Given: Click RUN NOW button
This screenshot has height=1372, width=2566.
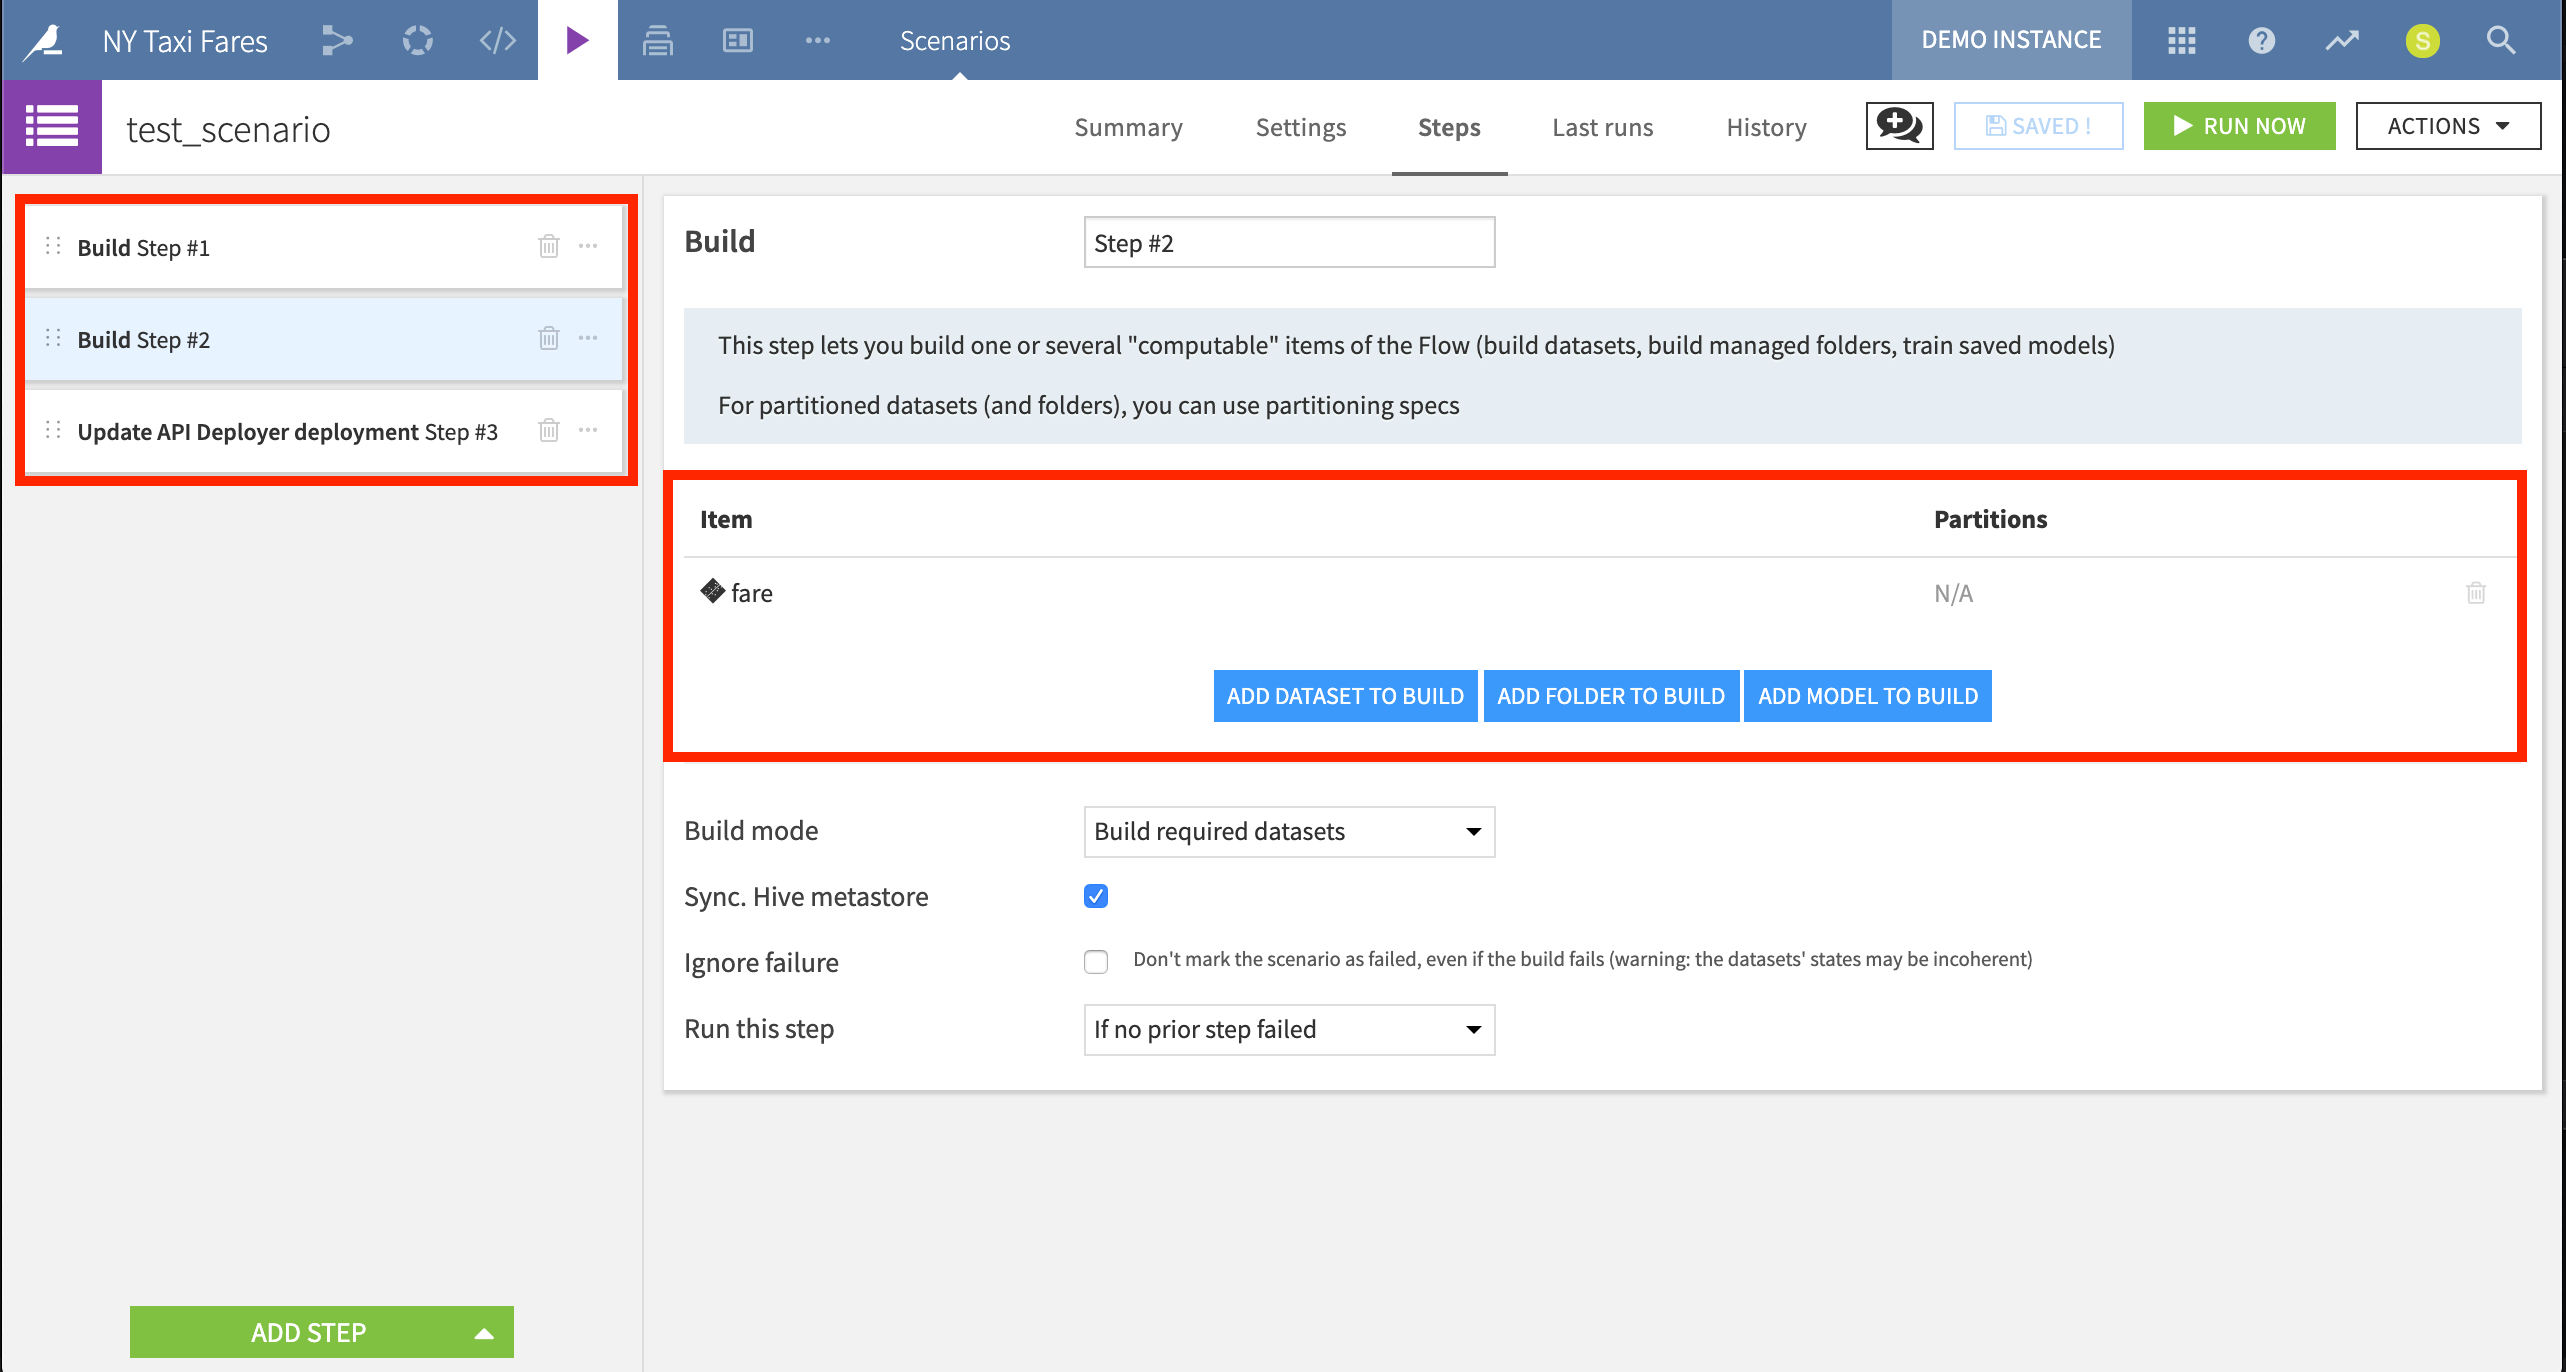Looking at the screenshot, I should (x=2239, y=126).
